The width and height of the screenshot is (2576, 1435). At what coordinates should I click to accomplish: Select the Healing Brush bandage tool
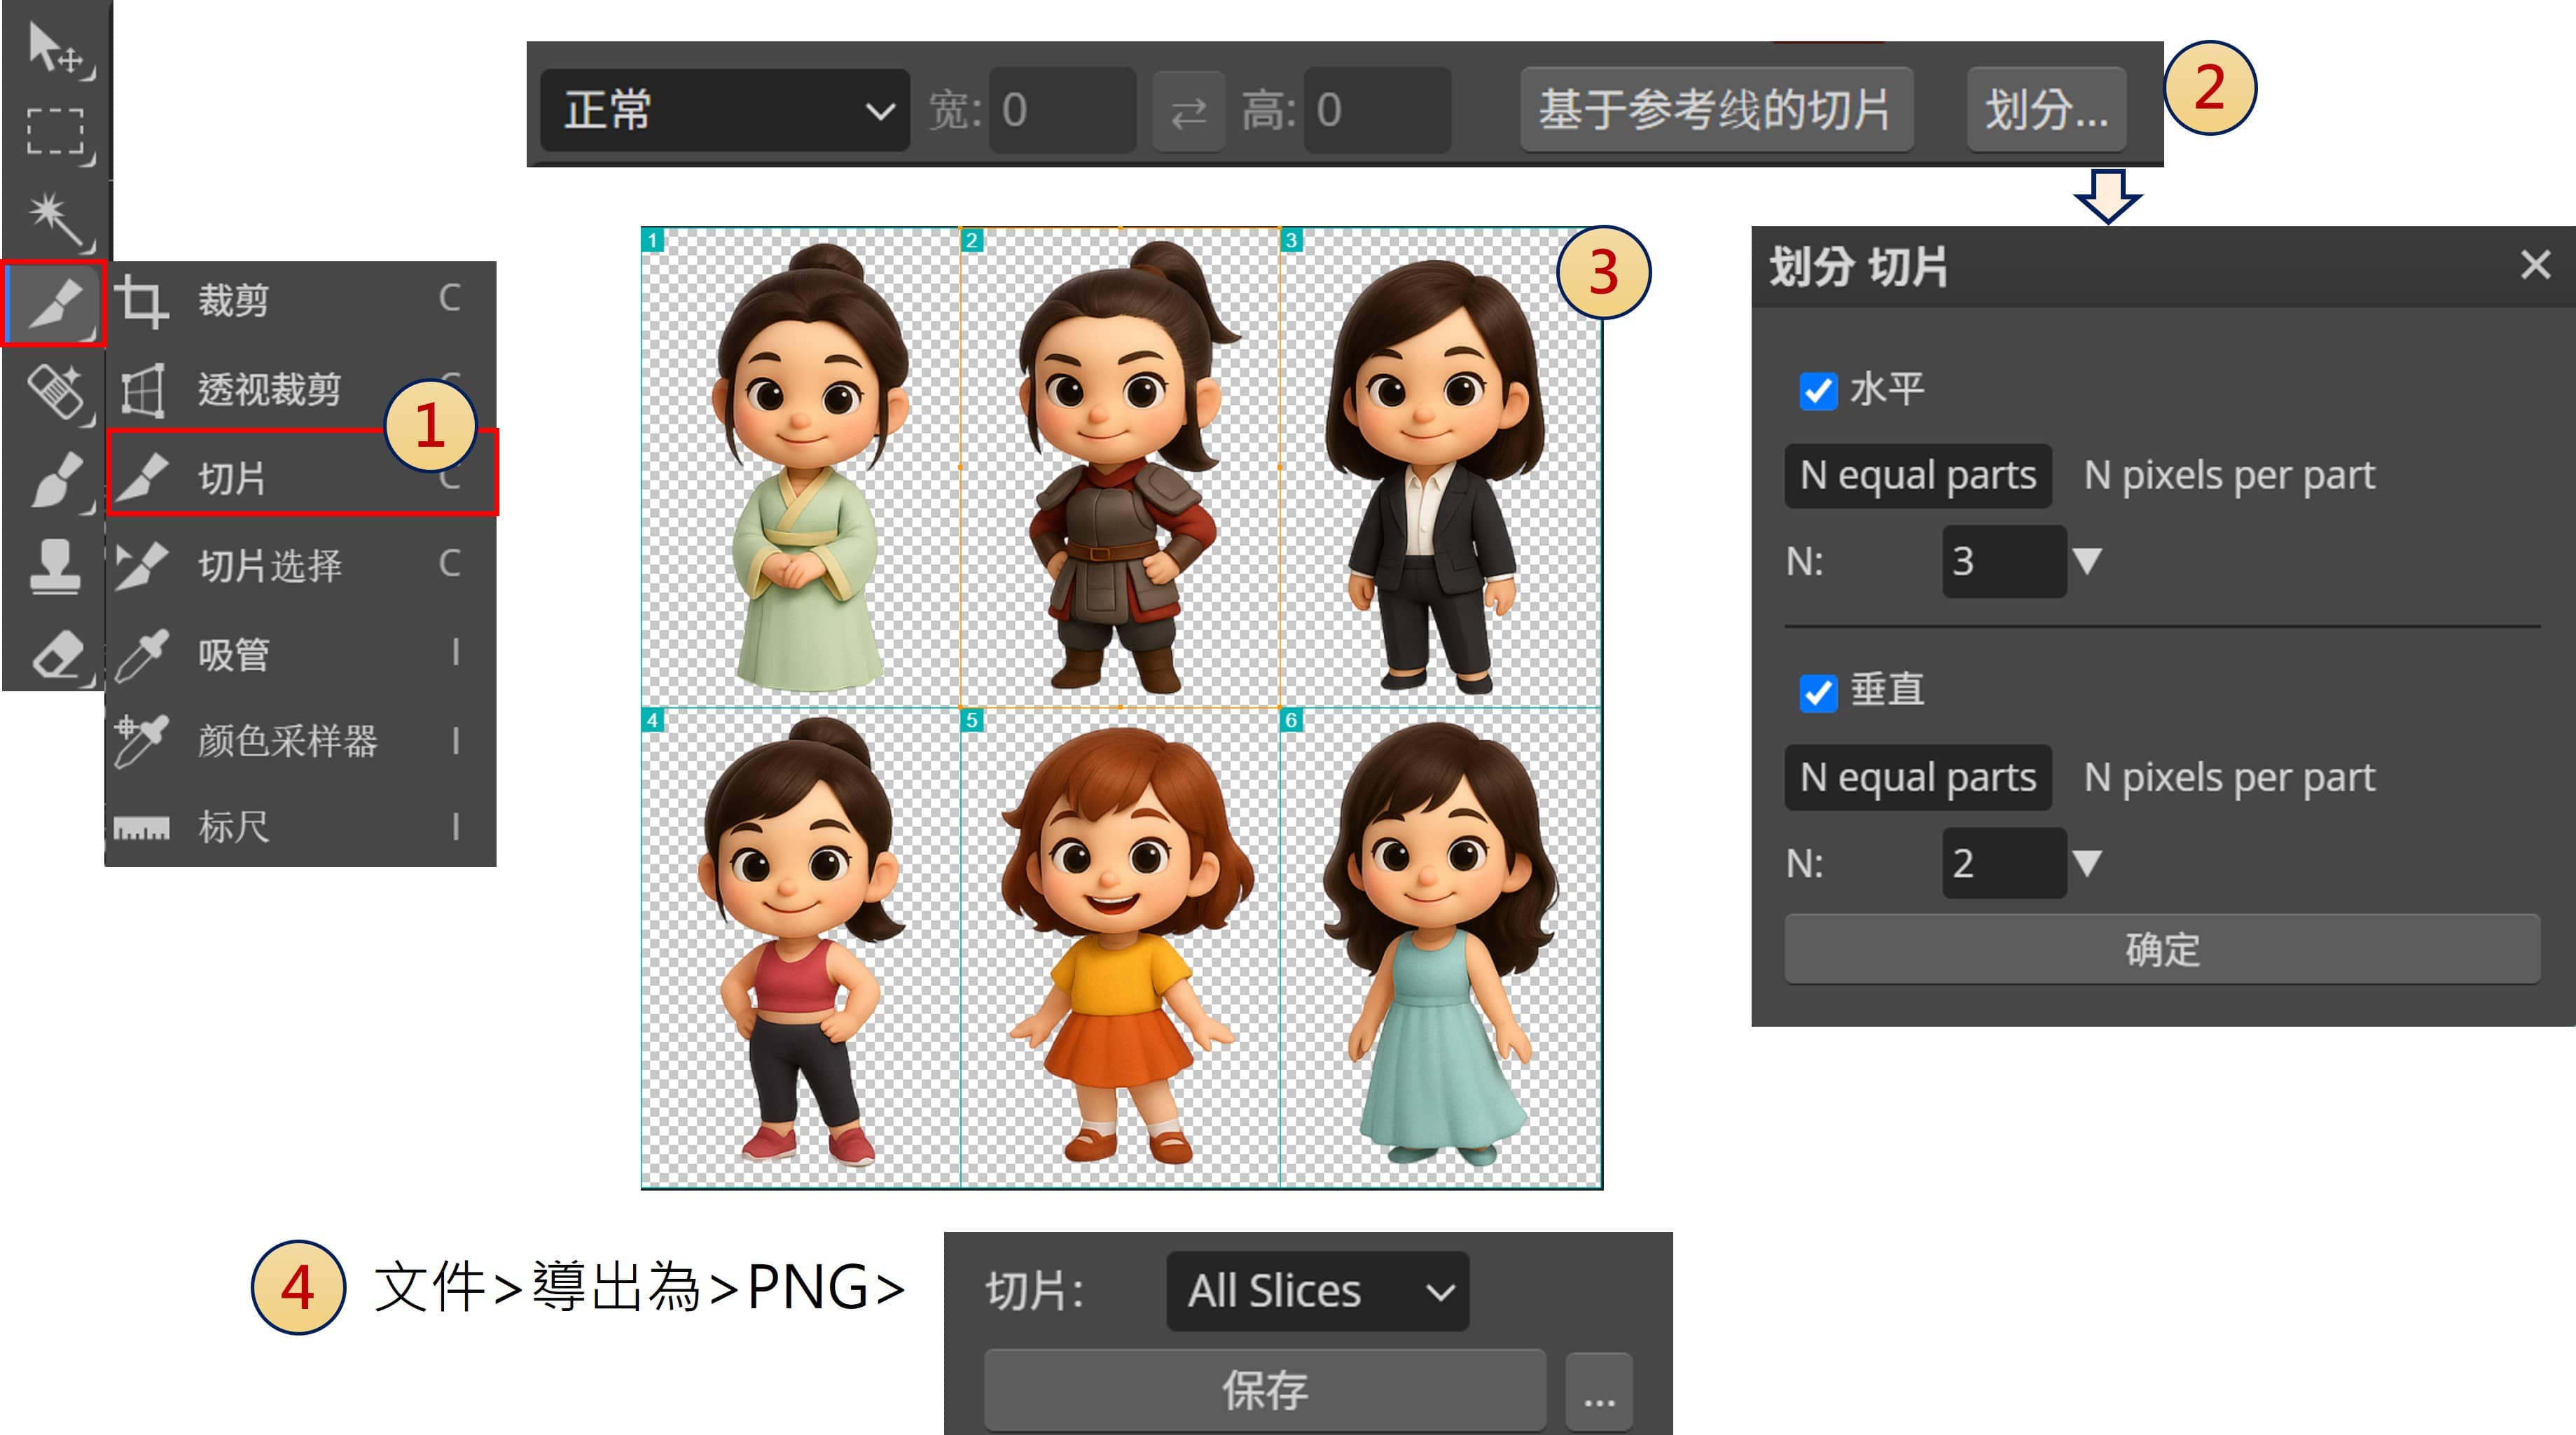[x=55, y=390]
